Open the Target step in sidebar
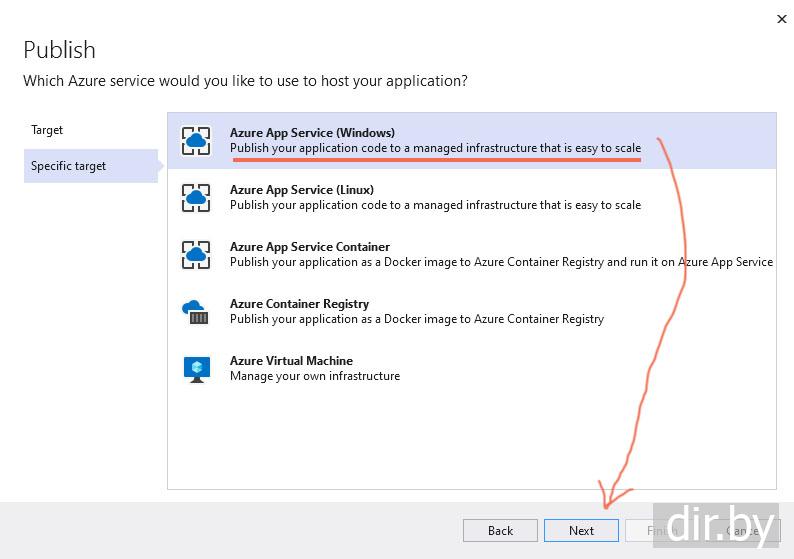794x559 pixels. 47,130
